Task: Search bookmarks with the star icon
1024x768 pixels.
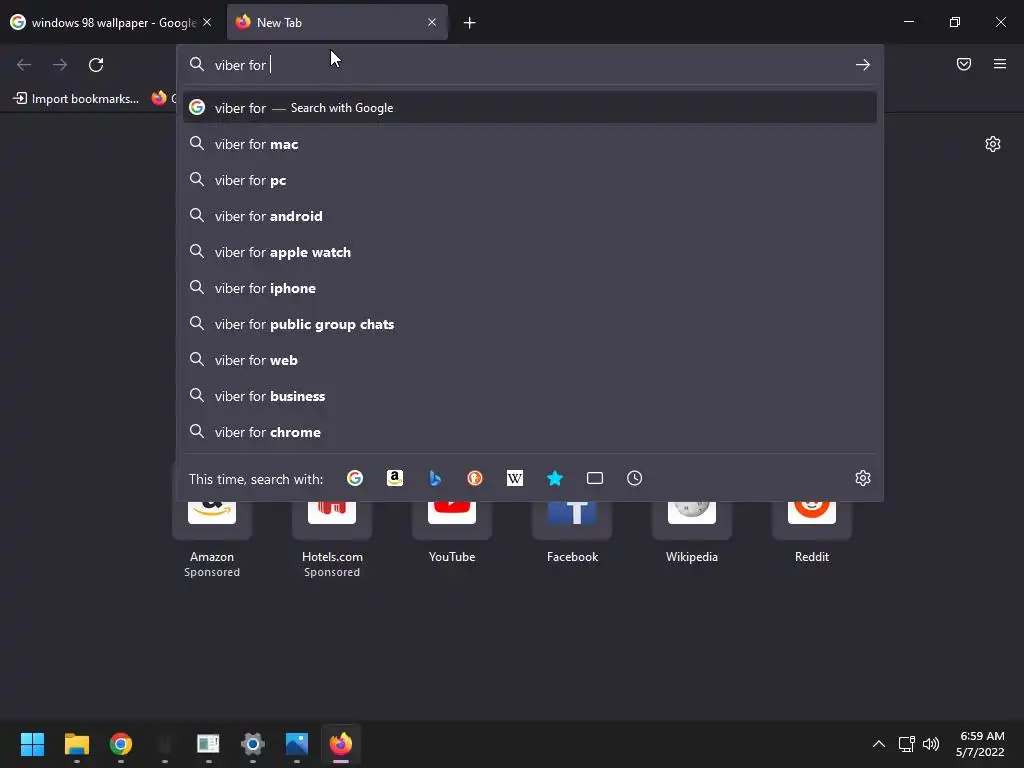Action: 554,478
